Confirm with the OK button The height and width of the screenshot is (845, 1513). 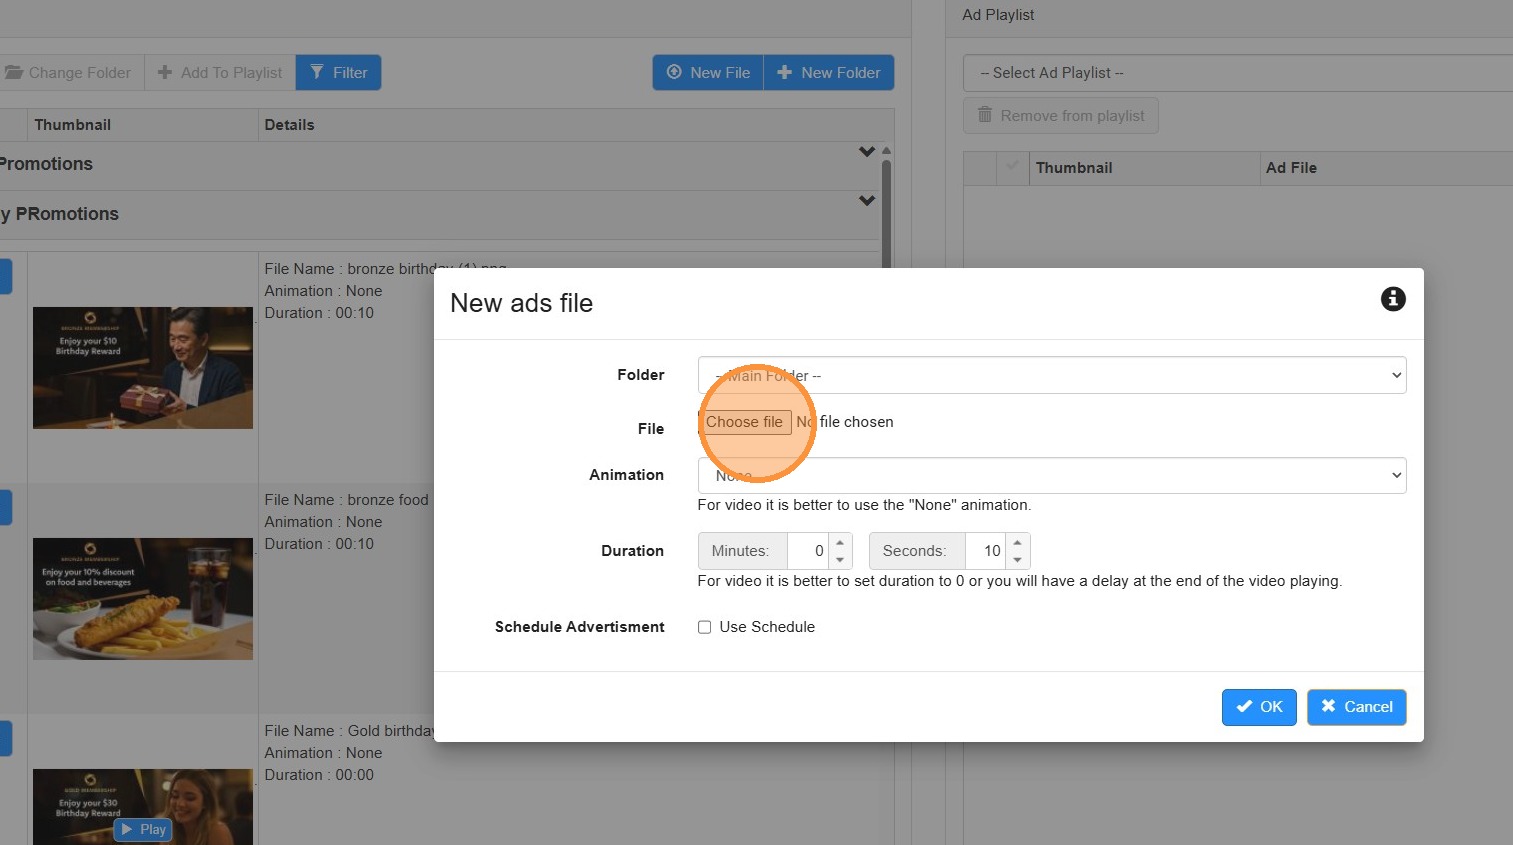tap(1258, 707)
